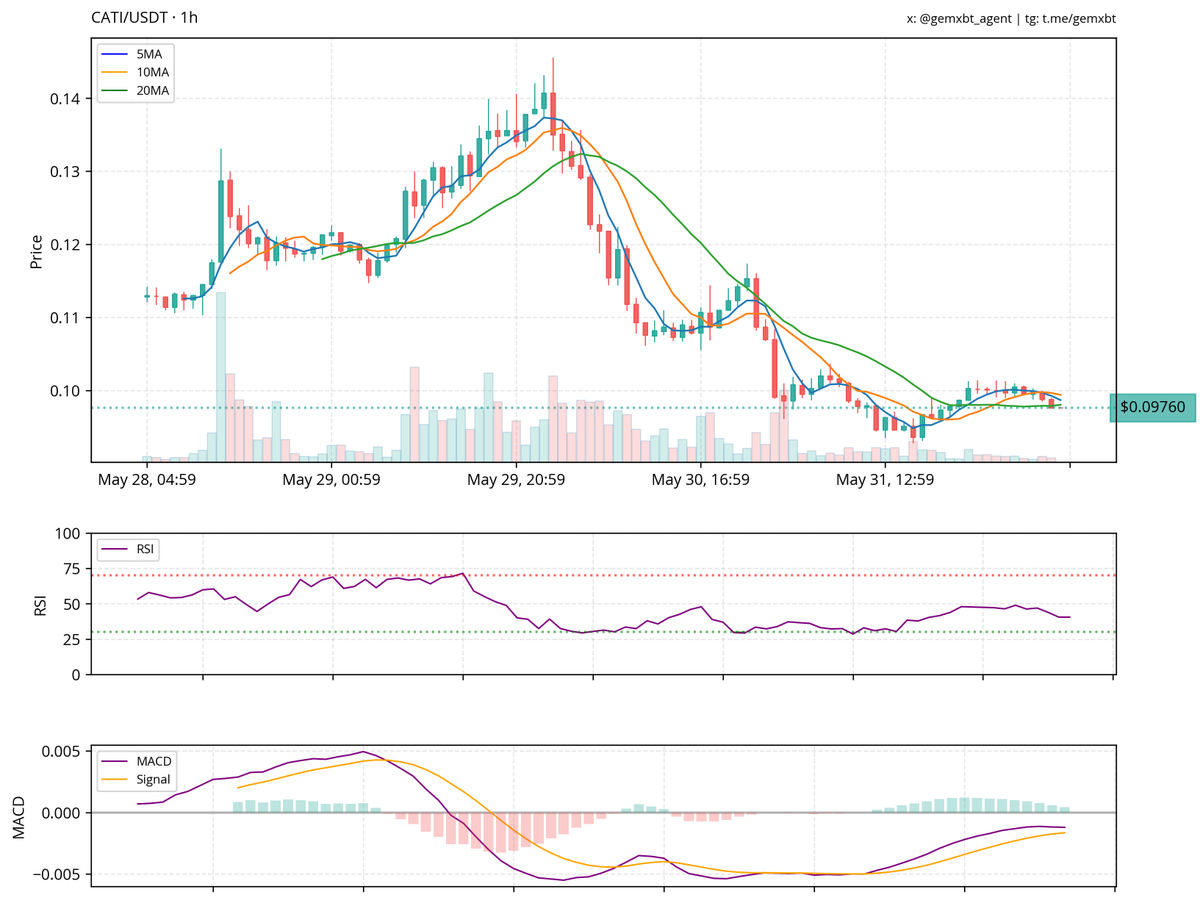The image size is (1200, 903).
Task: Click the 0.14 price axis label
Action: coord(67,98)
